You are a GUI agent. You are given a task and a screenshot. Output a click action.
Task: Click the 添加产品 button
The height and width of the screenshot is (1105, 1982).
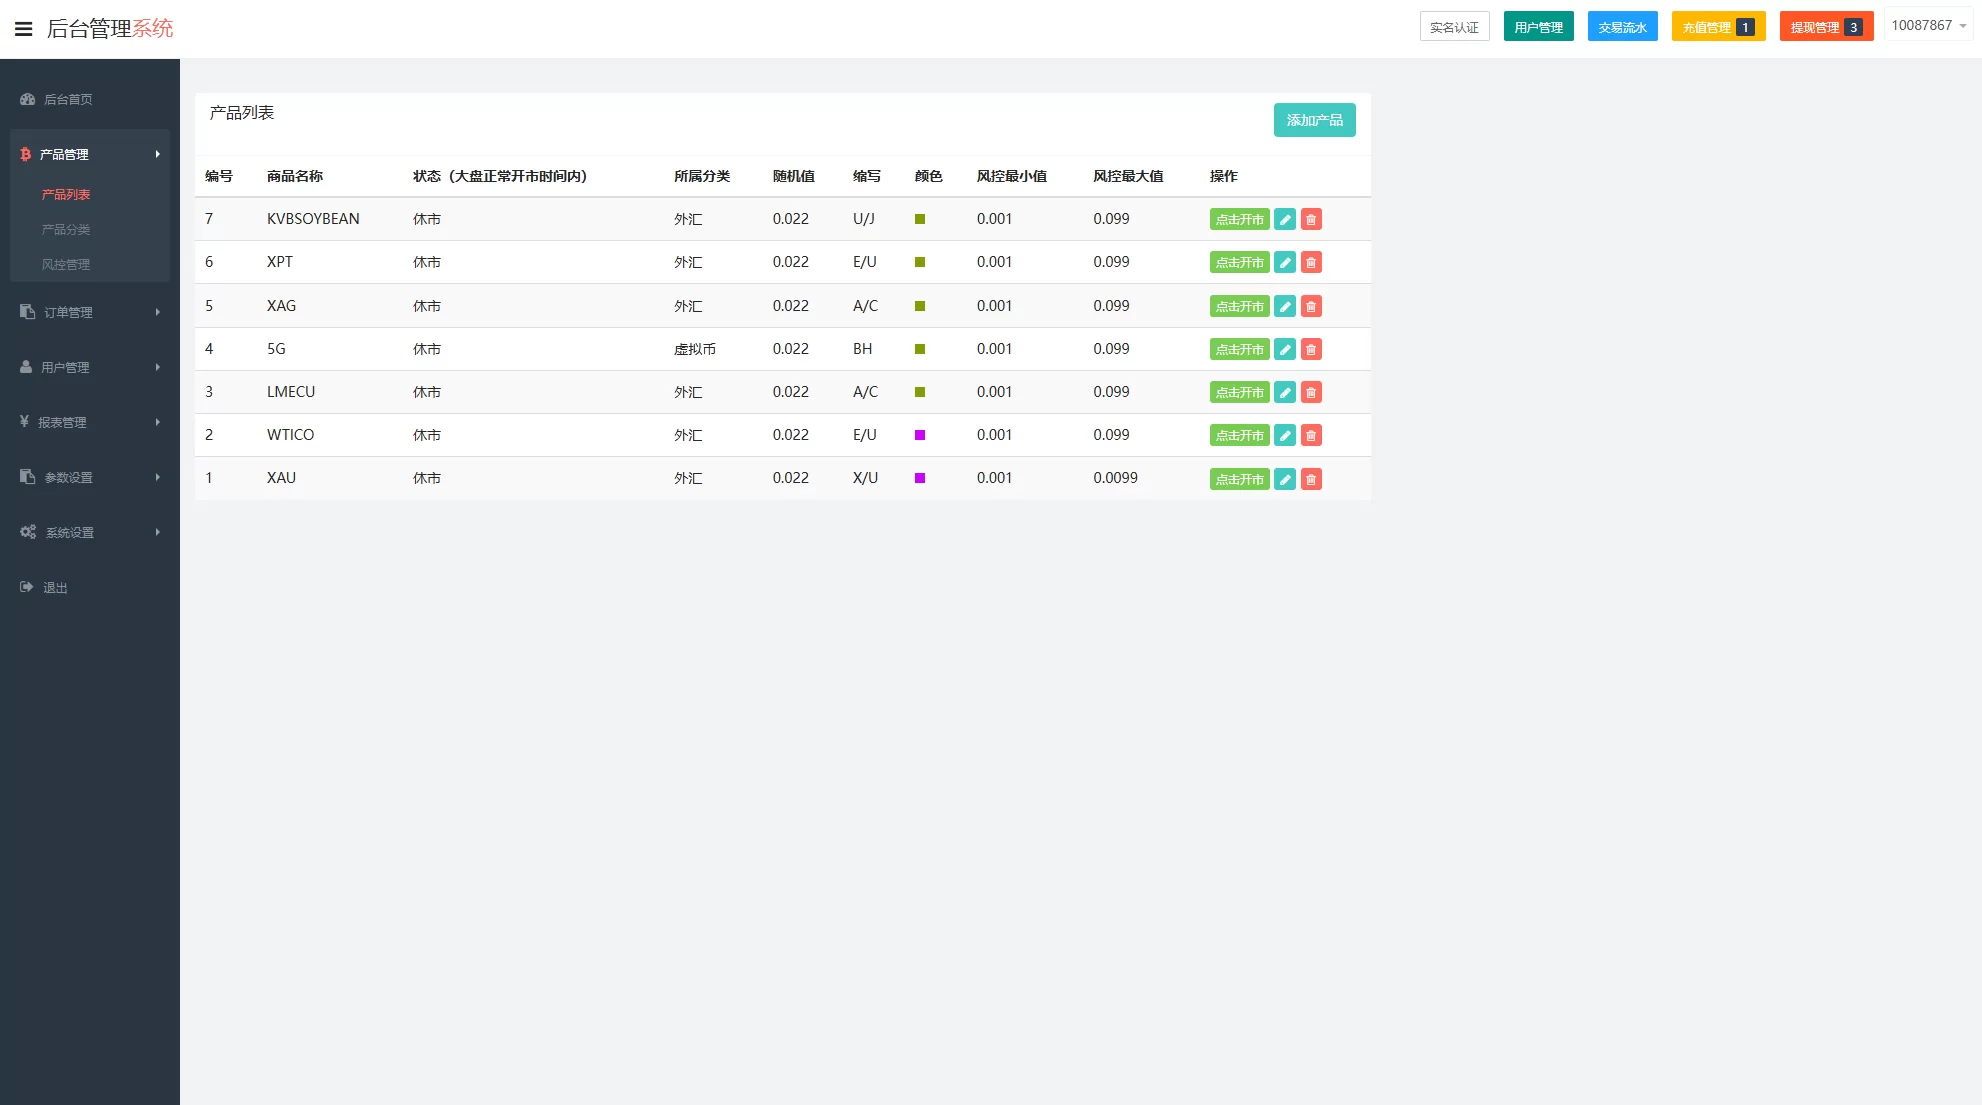(1314, 120)
